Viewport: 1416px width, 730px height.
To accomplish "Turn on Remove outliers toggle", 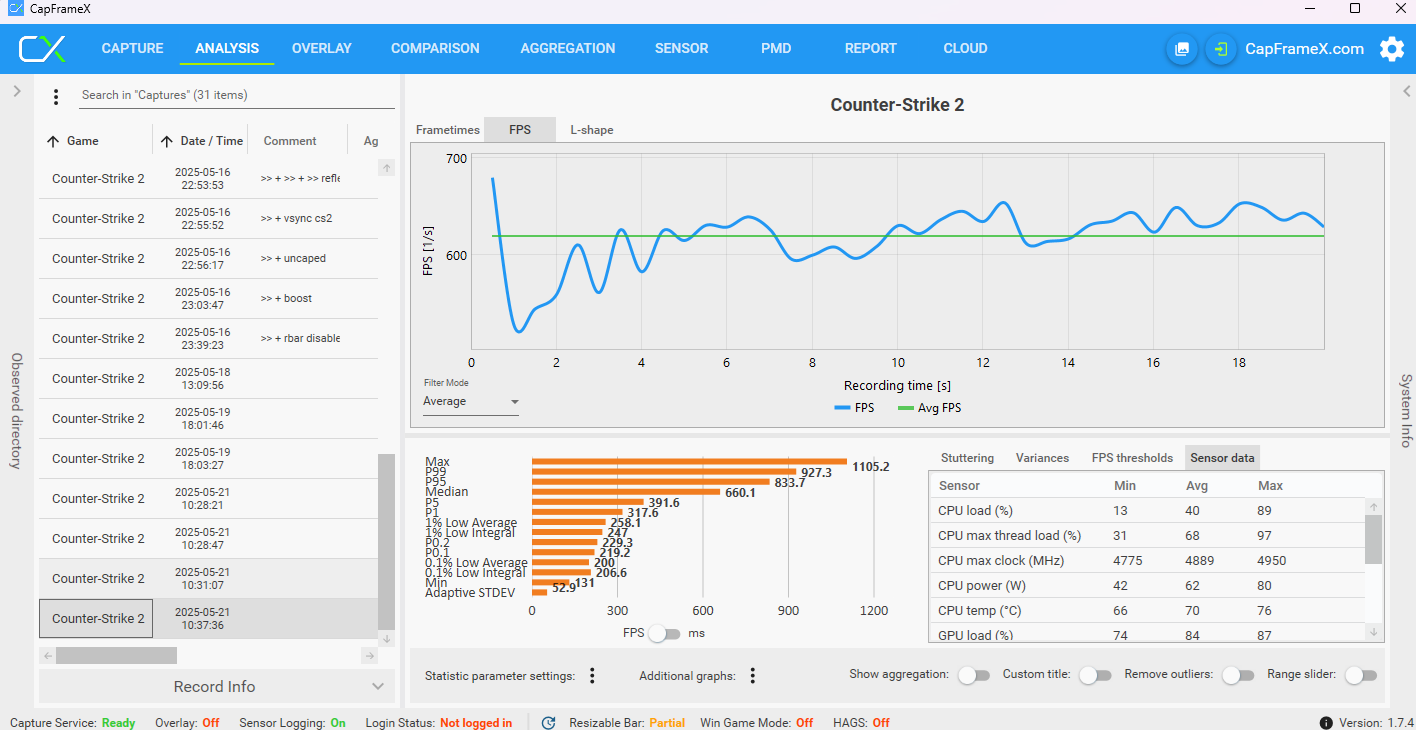I will [x=1237, y=675].
